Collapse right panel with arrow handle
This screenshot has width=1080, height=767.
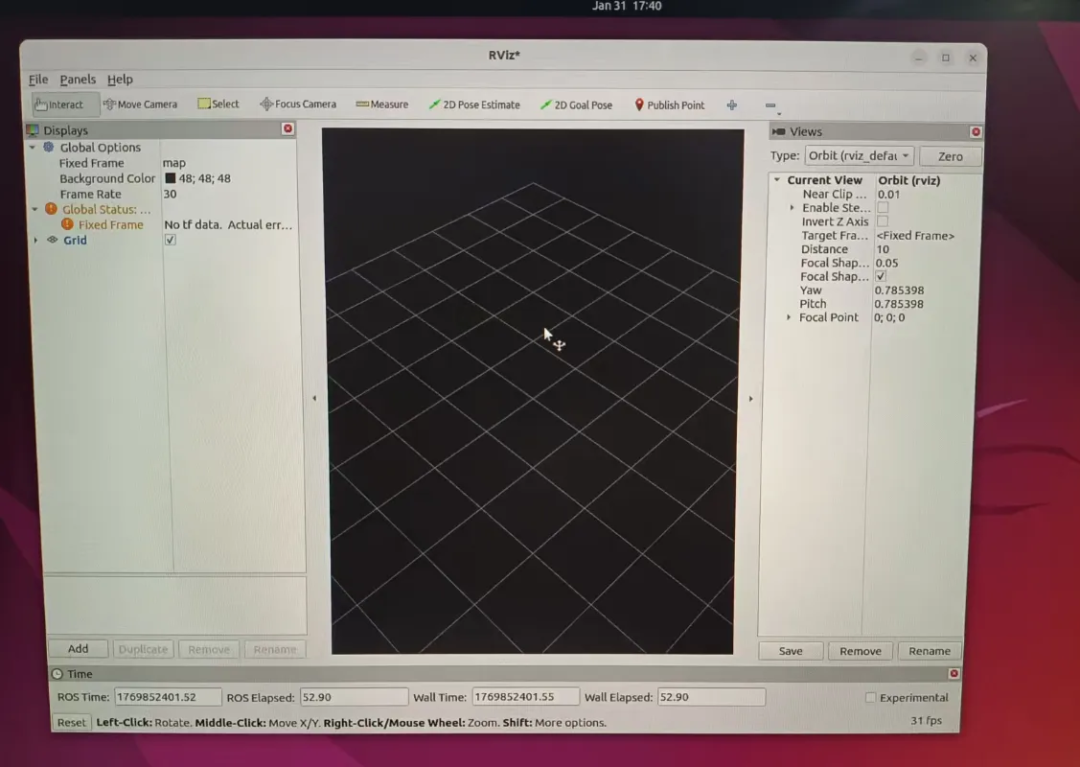(x=751, y=399)
